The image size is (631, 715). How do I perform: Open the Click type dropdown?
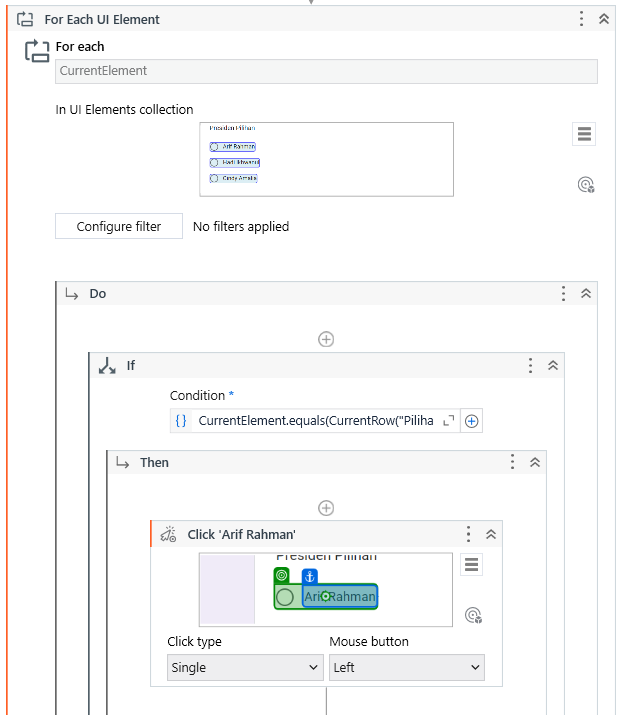click(245, 667)
